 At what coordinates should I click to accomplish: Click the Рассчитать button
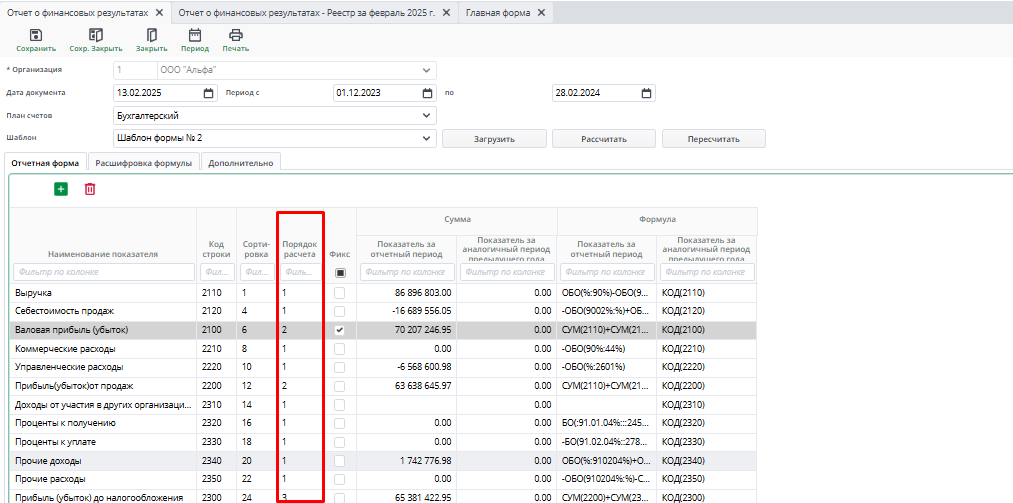click(603, 139)
